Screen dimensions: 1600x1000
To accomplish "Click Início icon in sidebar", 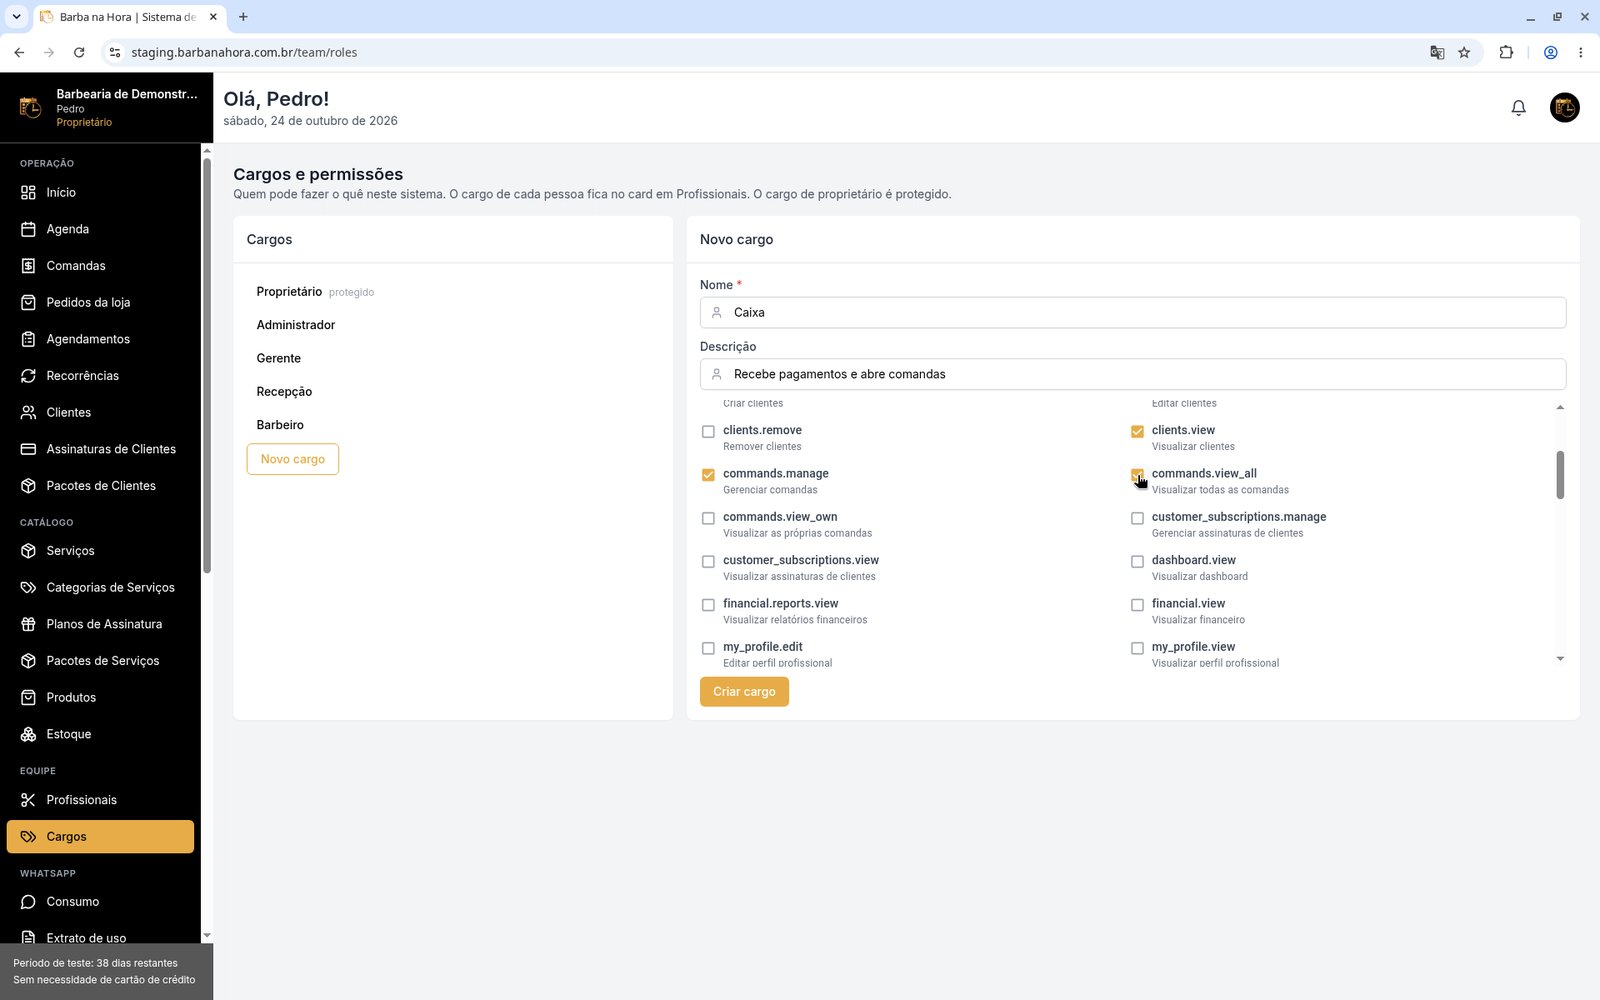I will click(28, 192).
